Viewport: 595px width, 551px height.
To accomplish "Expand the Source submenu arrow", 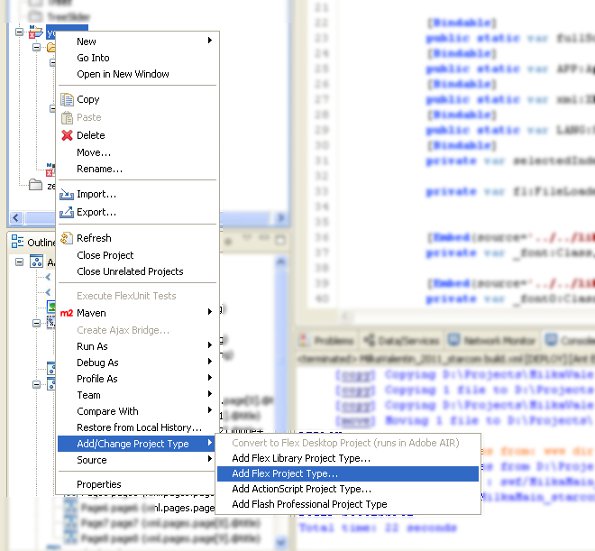I will click(x=210, y=459).
